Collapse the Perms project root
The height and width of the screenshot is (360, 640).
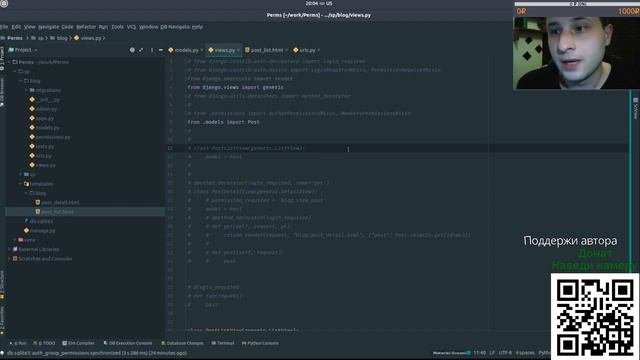tap(10, 62)
